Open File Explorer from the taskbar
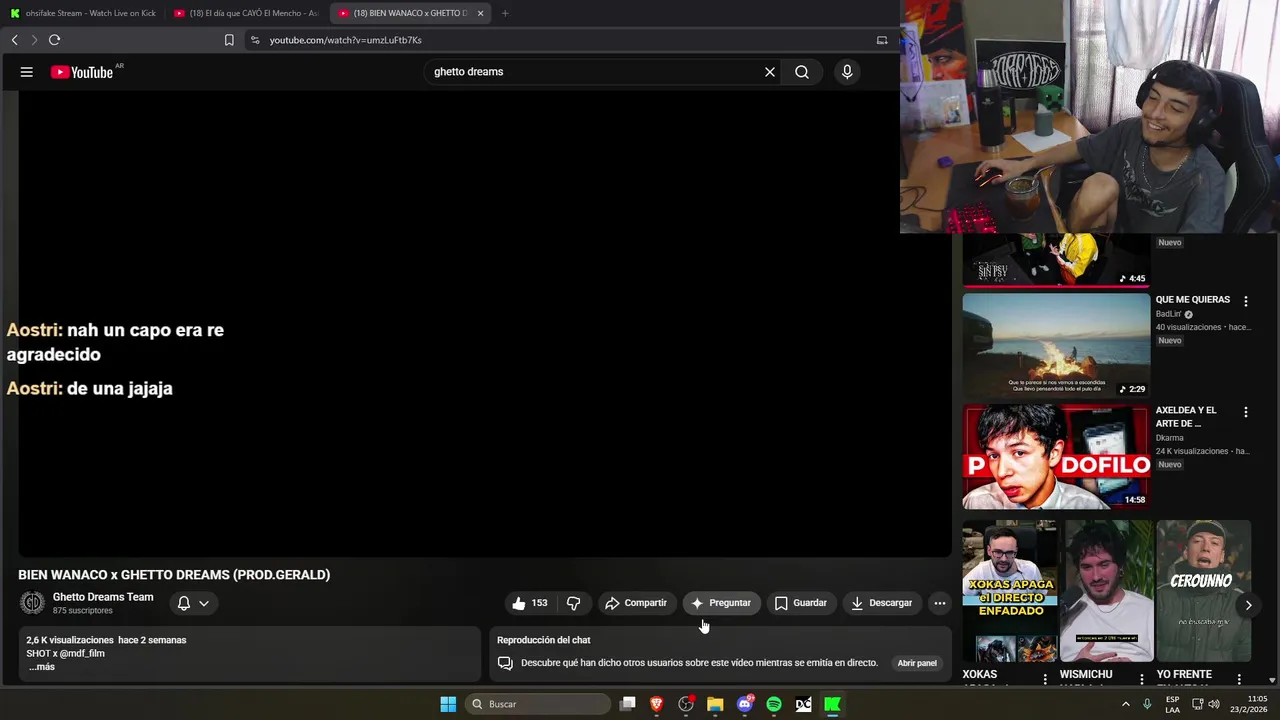The height and width of the screenshot is (720, 1280). 715,704
